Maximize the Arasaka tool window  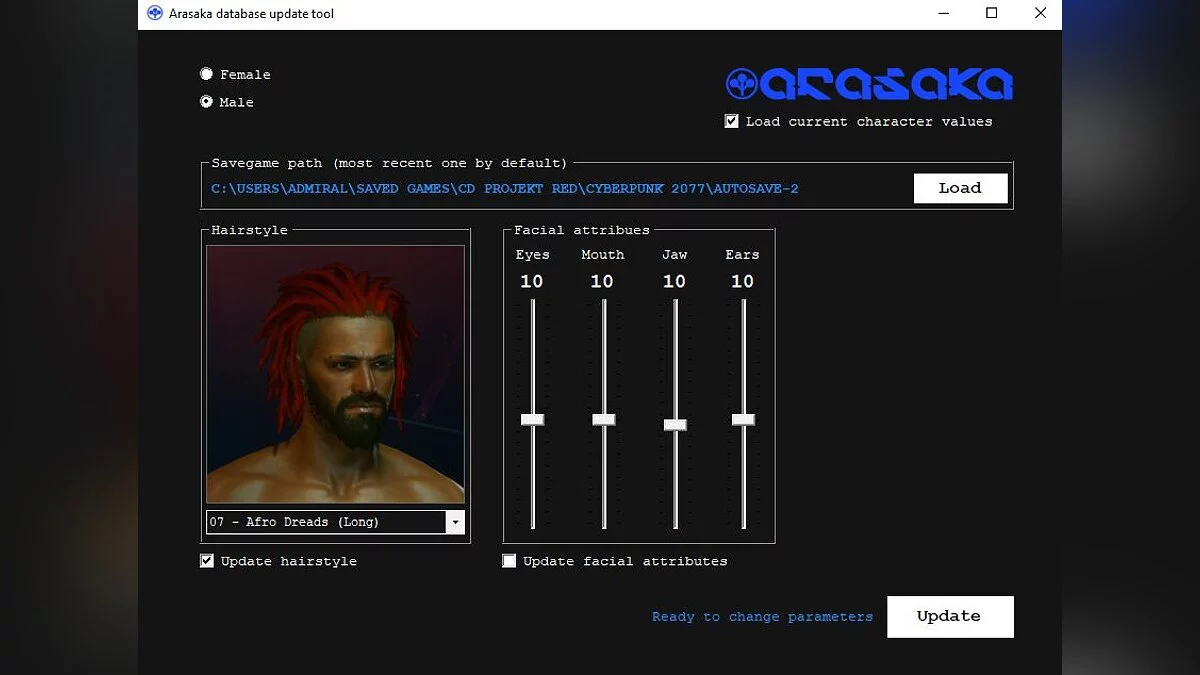[992, 14]
